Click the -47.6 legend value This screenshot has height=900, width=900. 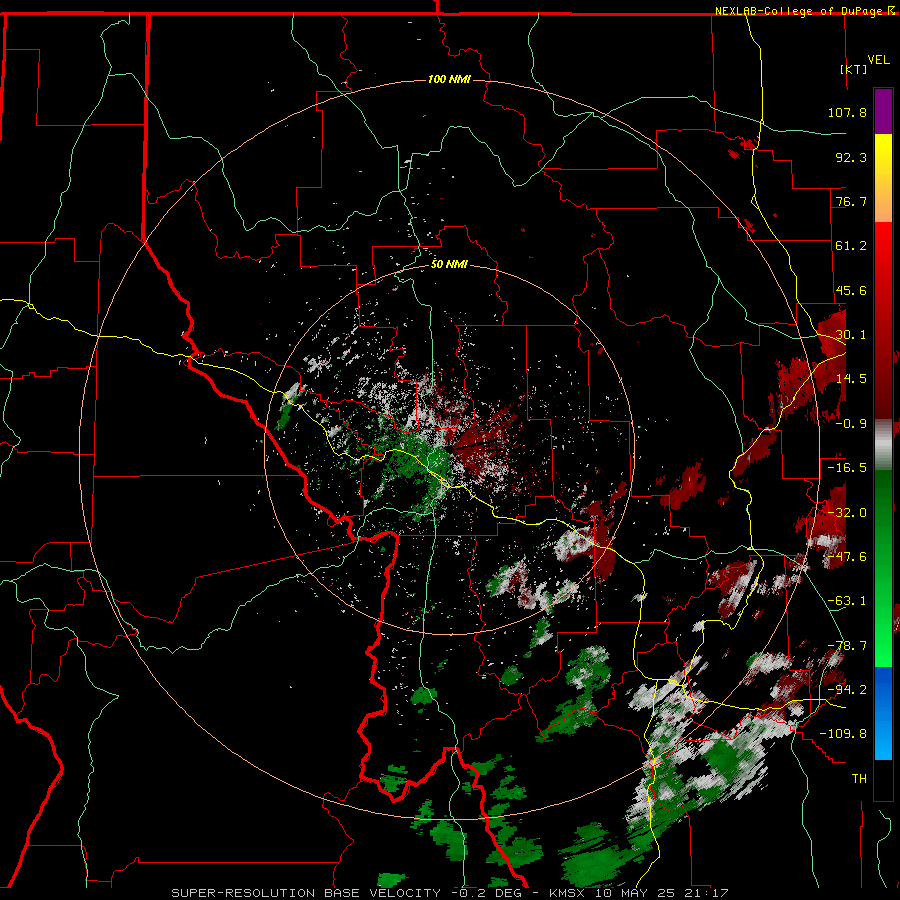[x=847, y=557]
